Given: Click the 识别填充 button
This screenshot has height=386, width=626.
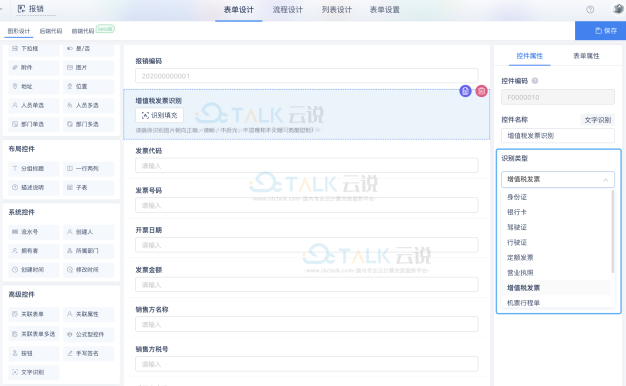Looking at the screenshot, I should coord(159,115).
